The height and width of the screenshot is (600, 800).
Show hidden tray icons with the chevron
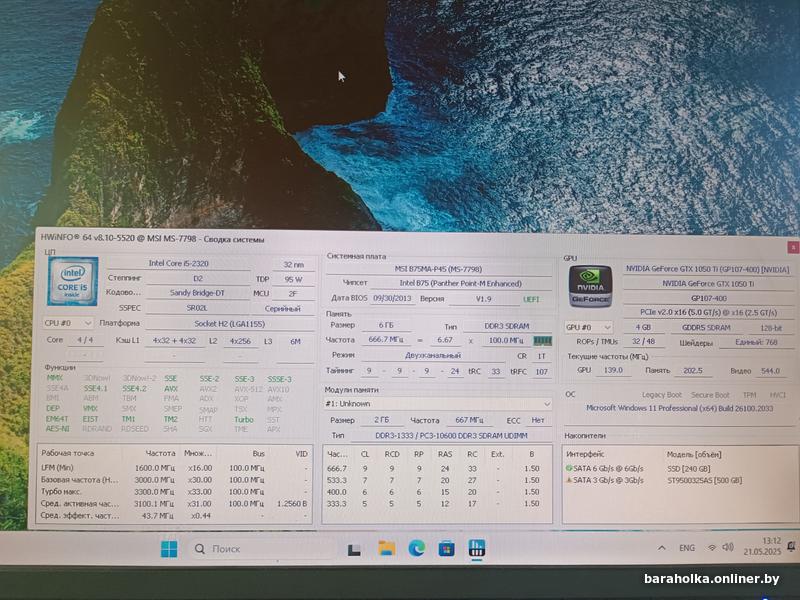click(662, 548)
